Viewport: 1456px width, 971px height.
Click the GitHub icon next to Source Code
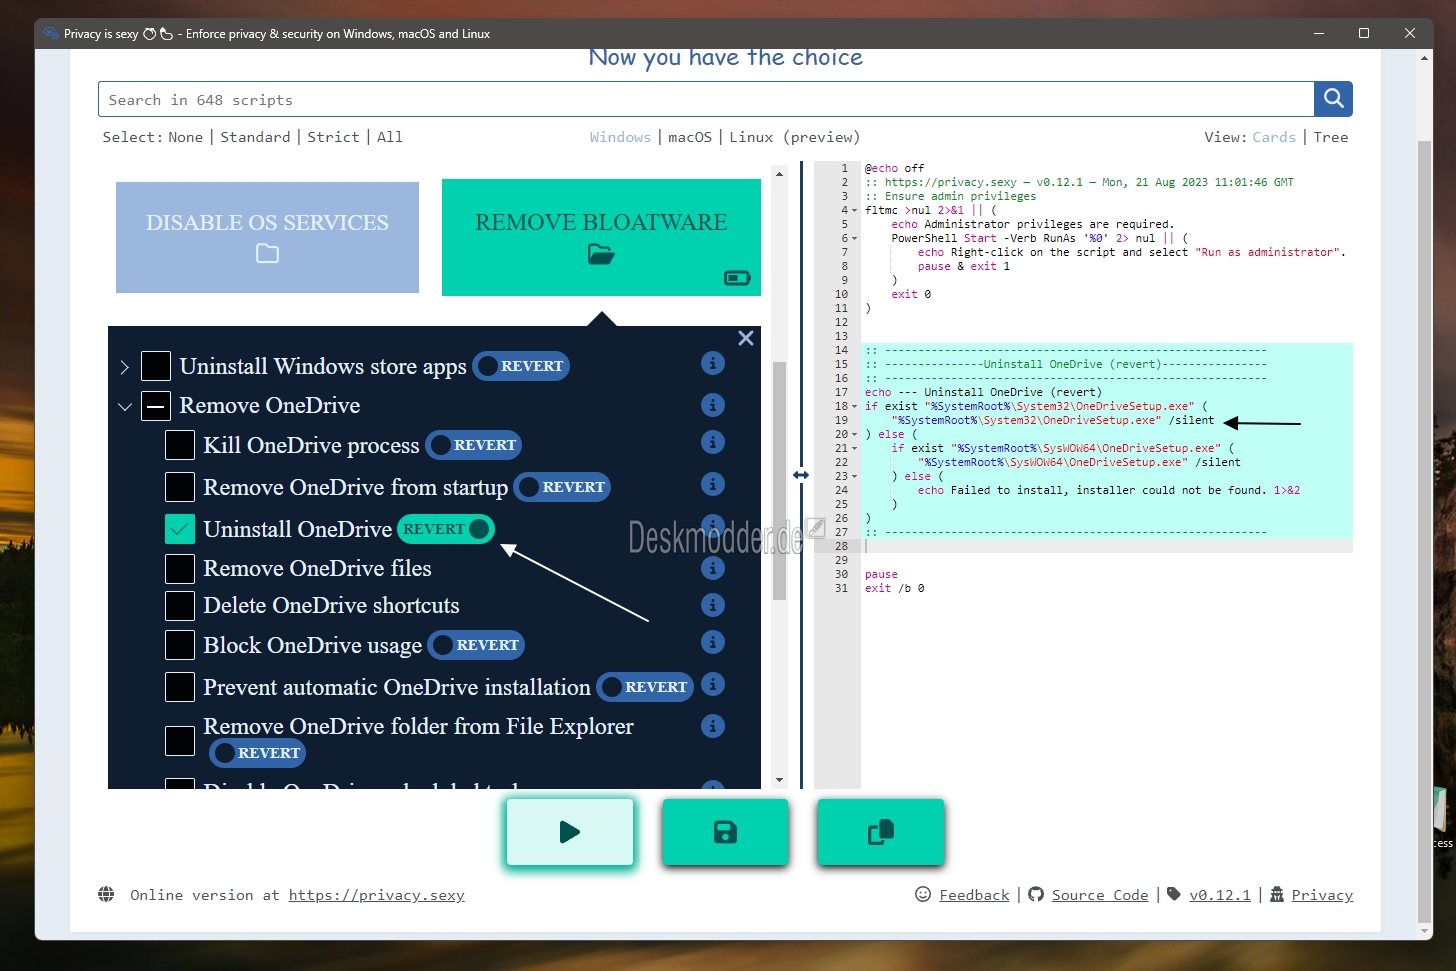[x=1036, y=894]
